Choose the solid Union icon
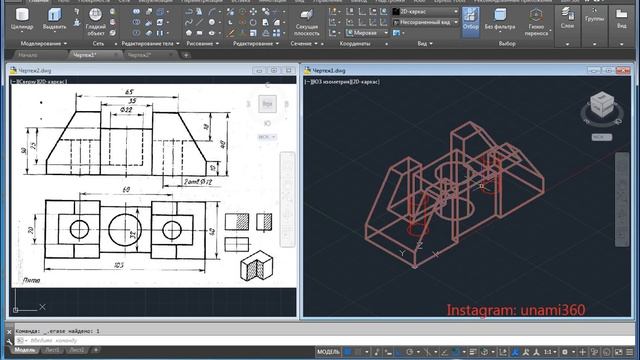 pos(136,12)
